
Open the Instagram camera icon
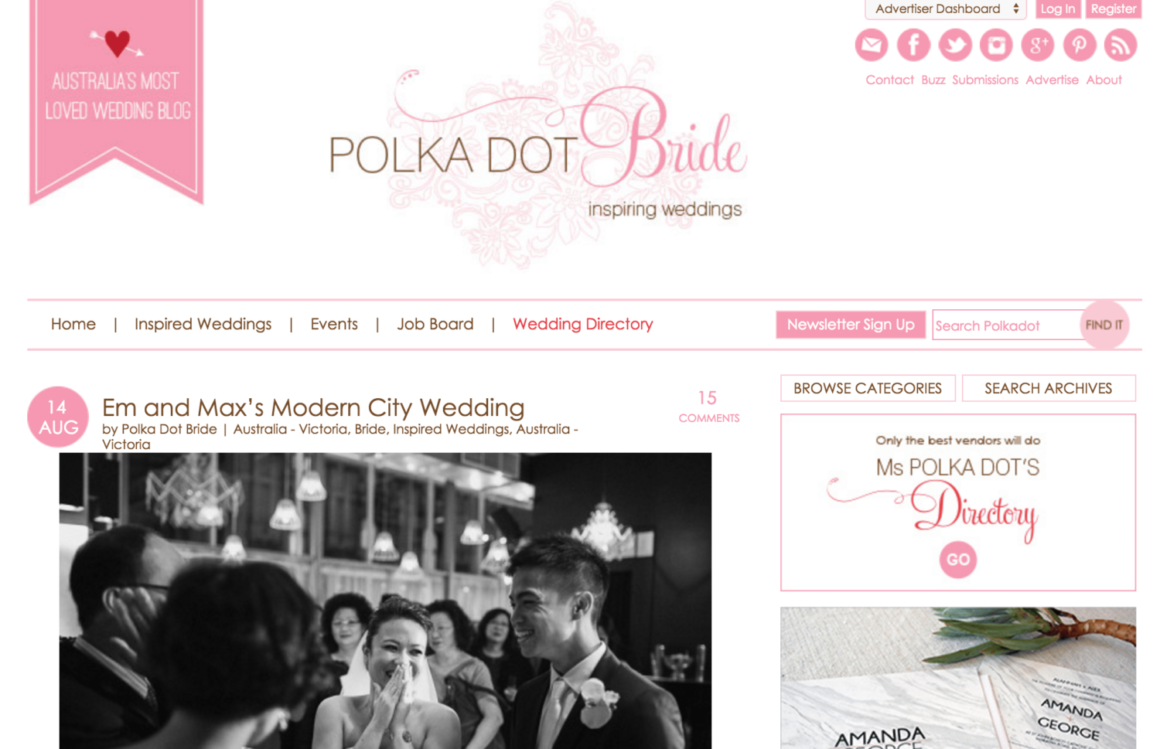coord(997,45)
